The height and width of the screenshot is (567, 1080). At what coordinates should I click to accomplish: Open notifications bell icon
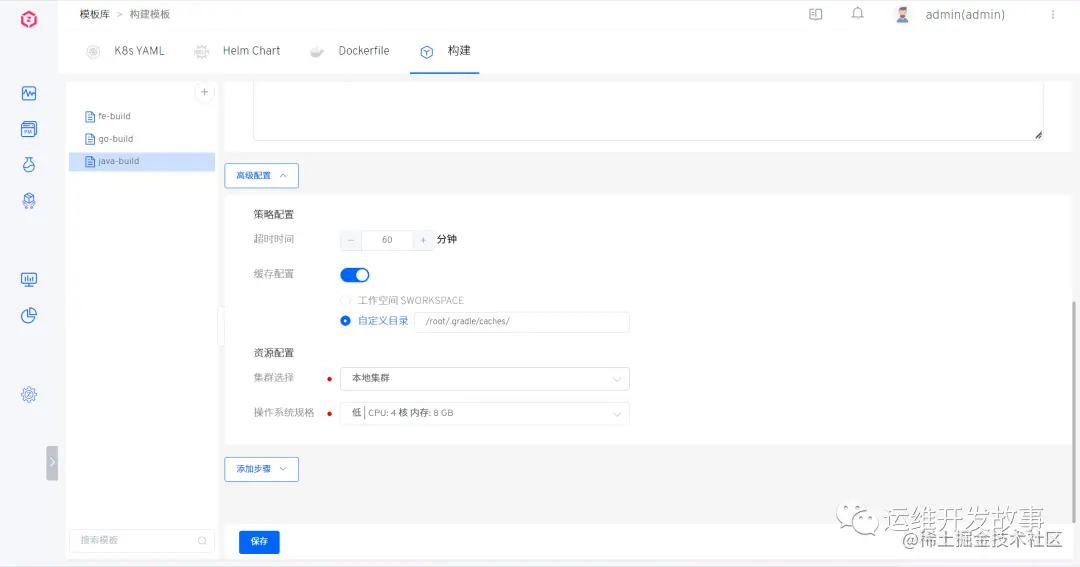(x=858, y=13)
